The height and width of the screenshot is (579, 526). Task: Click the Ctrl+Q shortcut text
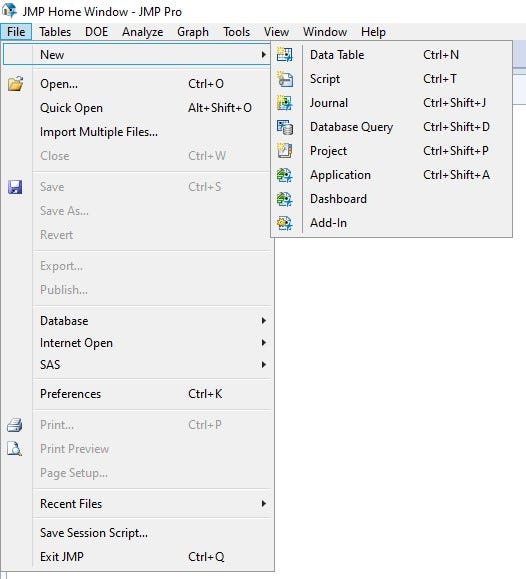[206, 556]
